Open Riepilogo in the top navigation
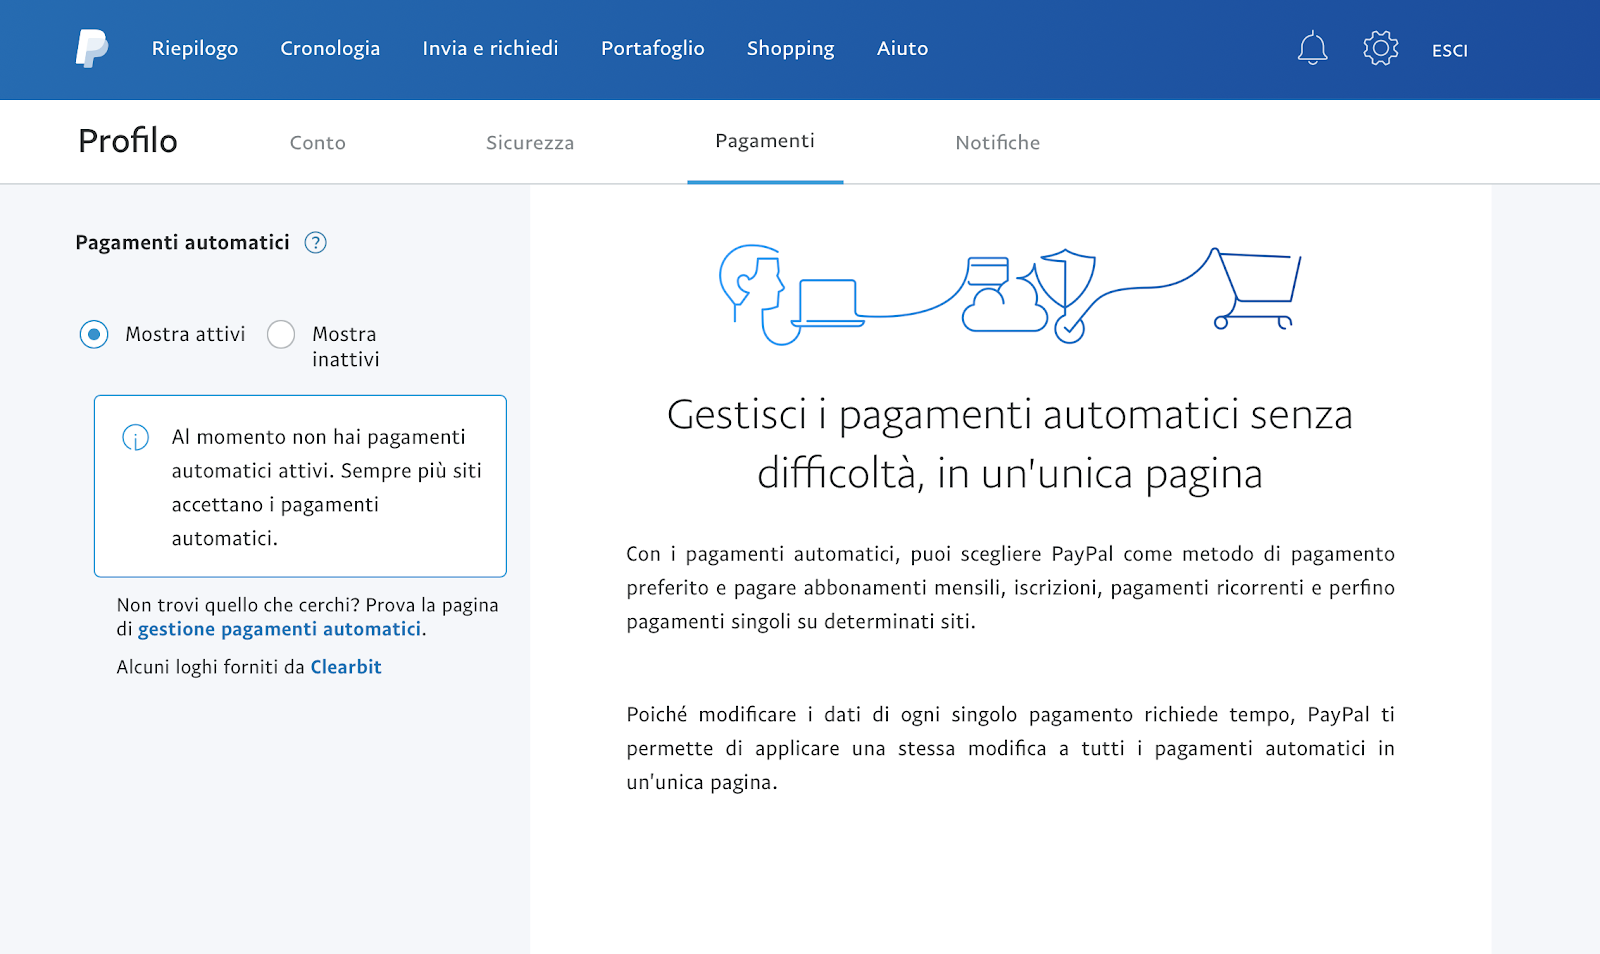Image resolution: width=1600 pixels, height=954 pixels. pyautogui.click(x=195, y=48)
